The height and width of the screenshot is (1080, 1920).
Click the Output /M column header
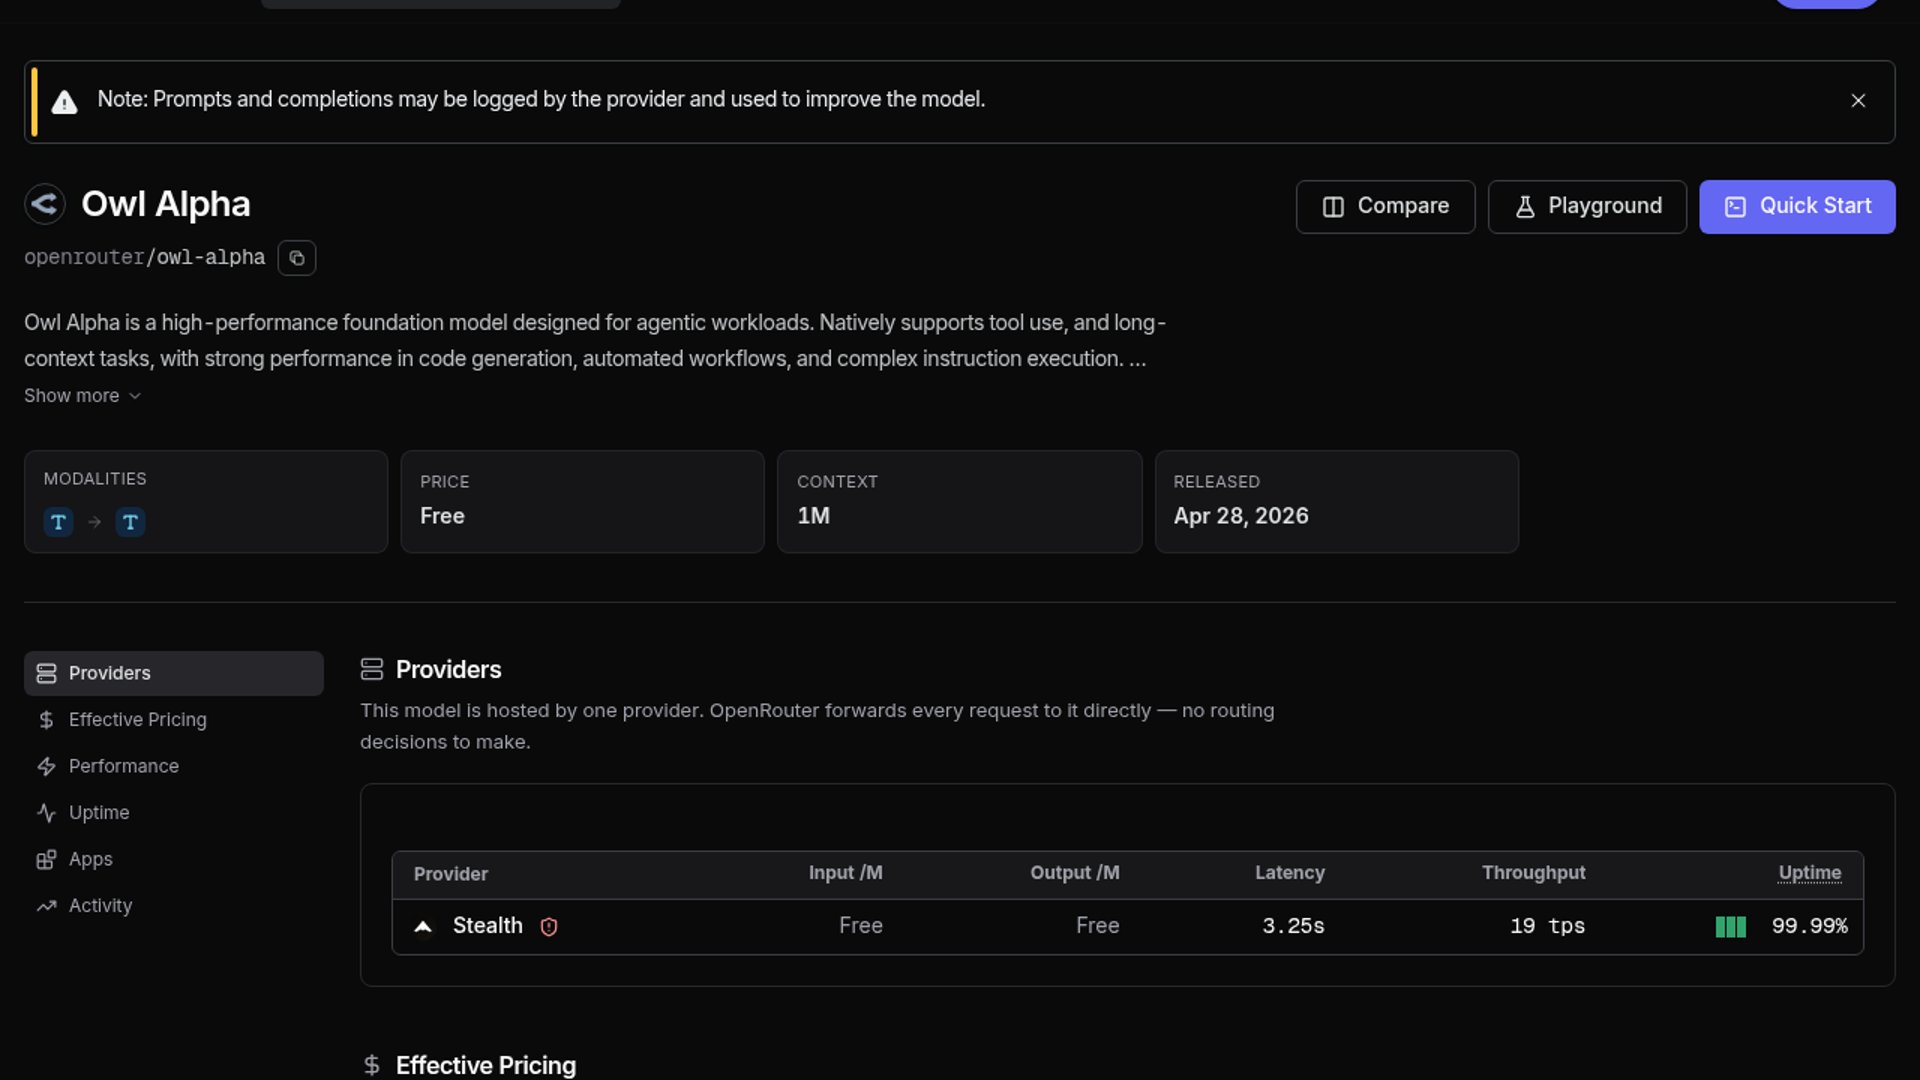tap(1075, 873)
